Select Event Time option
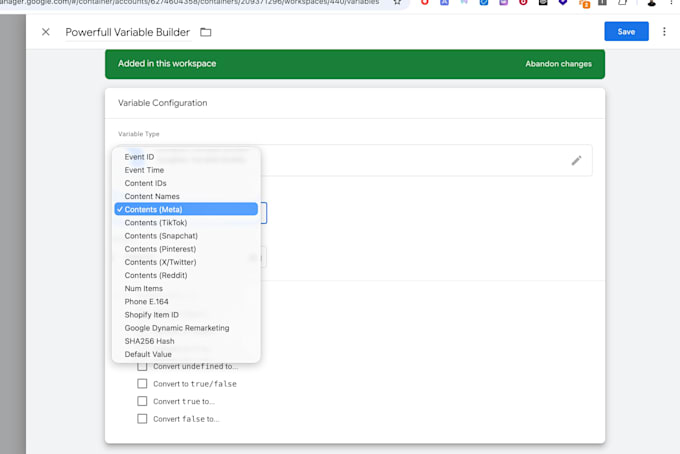Image resolution: width=680 pixels, height=454 pixels. coord(186,170)
